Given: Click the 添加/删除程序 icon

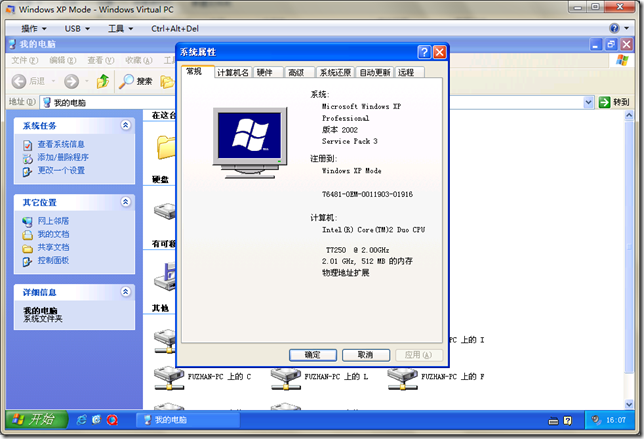Looking at the screenshot, I should tap(28, 158).
